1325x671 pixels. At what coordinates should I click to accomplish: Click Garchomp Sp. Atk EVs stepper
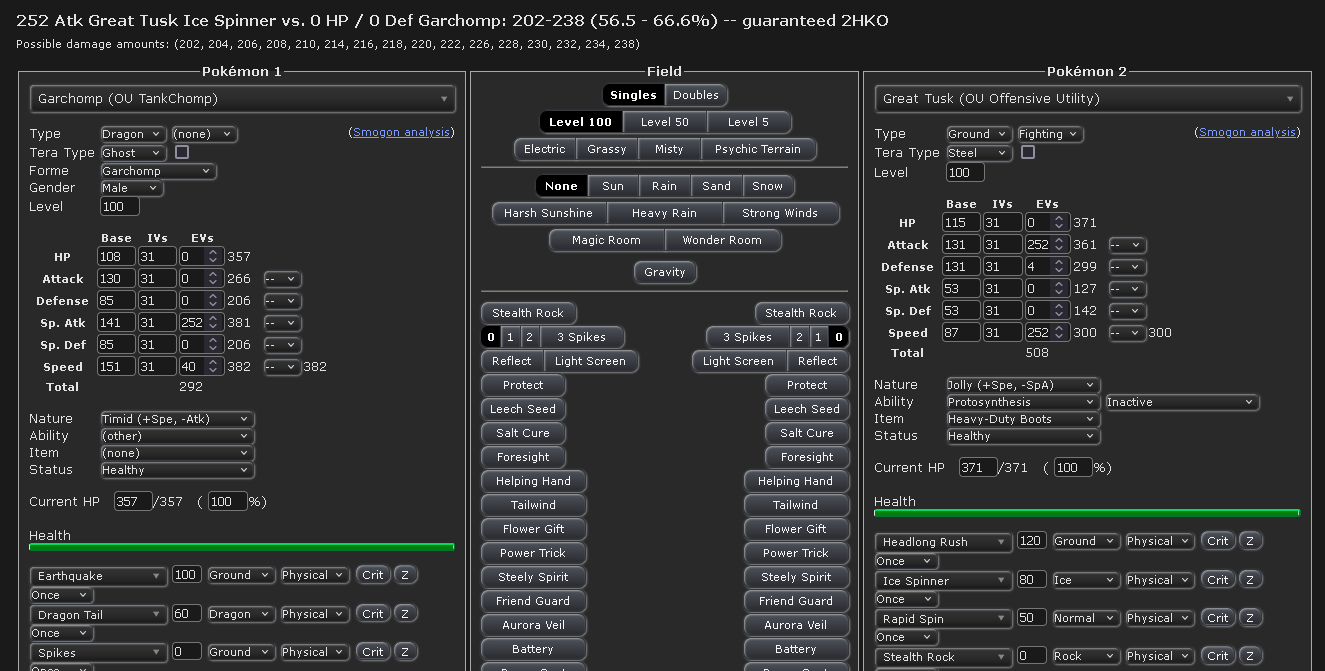click(211, 323)
